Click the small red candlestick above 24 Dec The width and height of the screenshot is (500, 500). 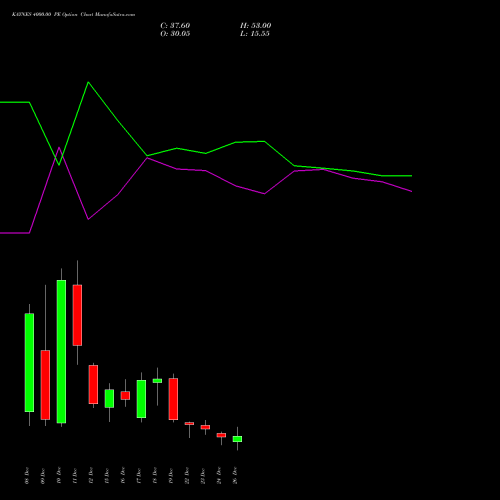coord(221,435)
